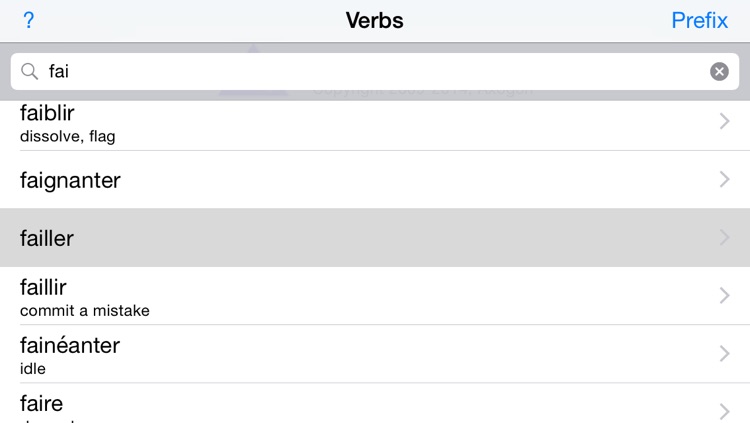This screenshot has height=423, width=750.
Task: Tap the chevron beside faire
Action: click(x=724, y=412)
